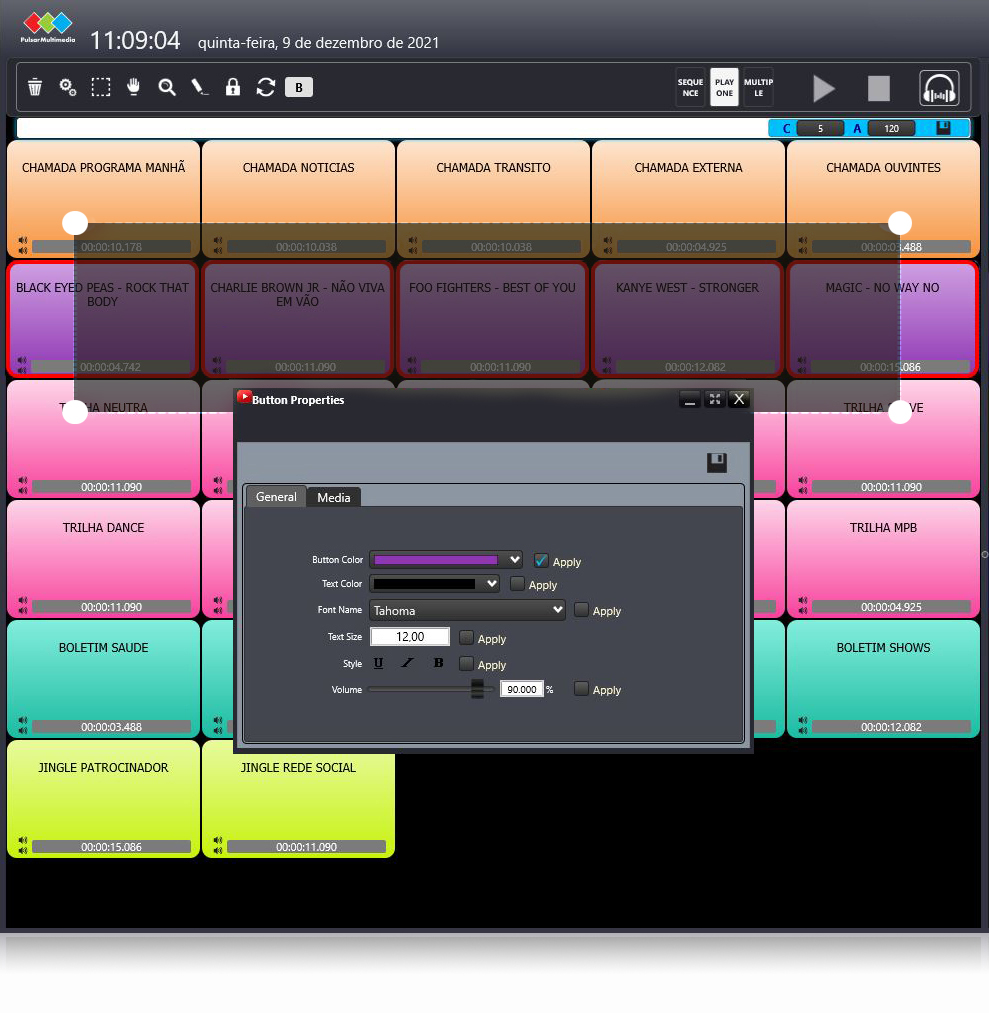Click the Pulsar Multimedia logo
Viewport: 989px width, 1013px height.
tap(48, 28)
